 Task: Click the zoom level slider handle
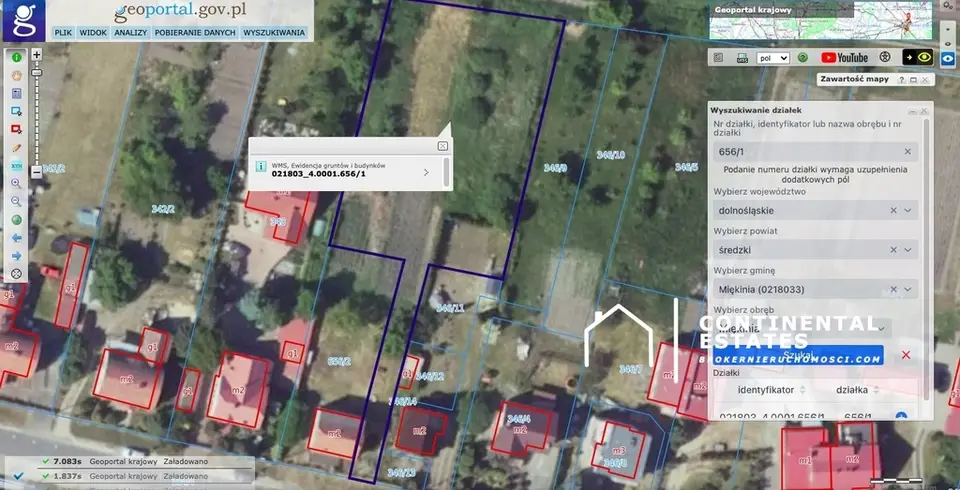(37, 73)
